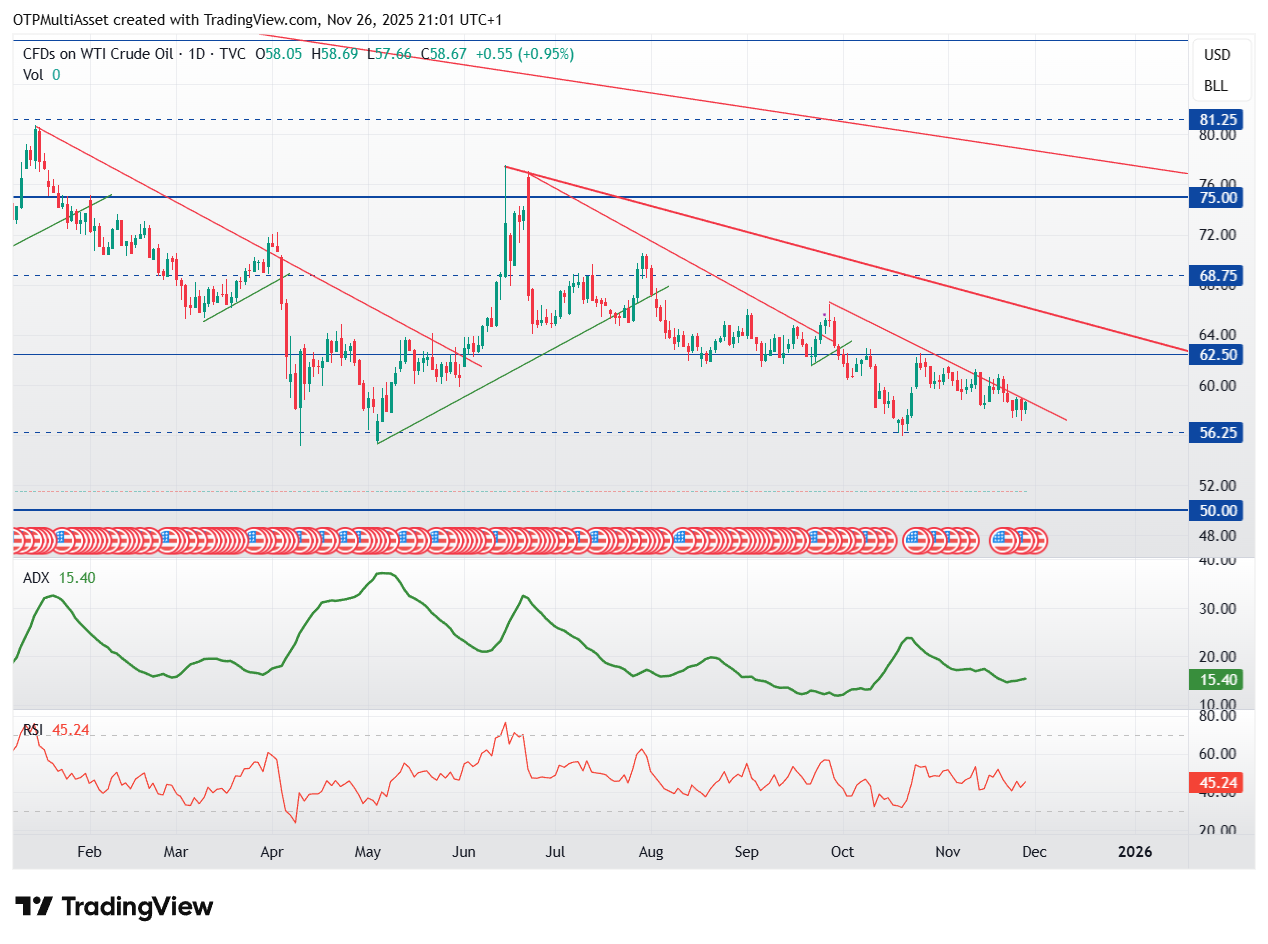Viewport: 1268px width, 944px height.
Task: Select the red RSI 45.24 value tag
Action: coord(1215,783)
